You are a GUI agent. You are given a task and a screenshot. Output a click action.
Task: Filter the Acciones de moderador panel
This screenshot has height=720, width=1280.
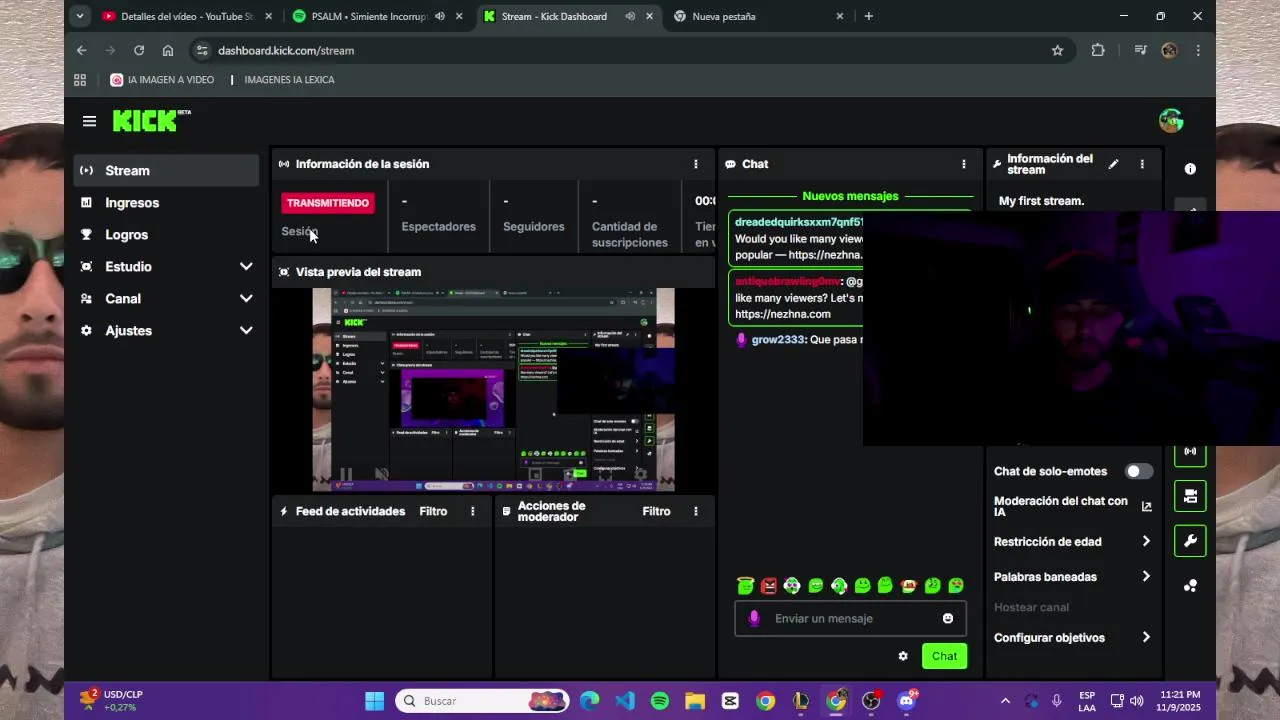(x=656, y=511)
